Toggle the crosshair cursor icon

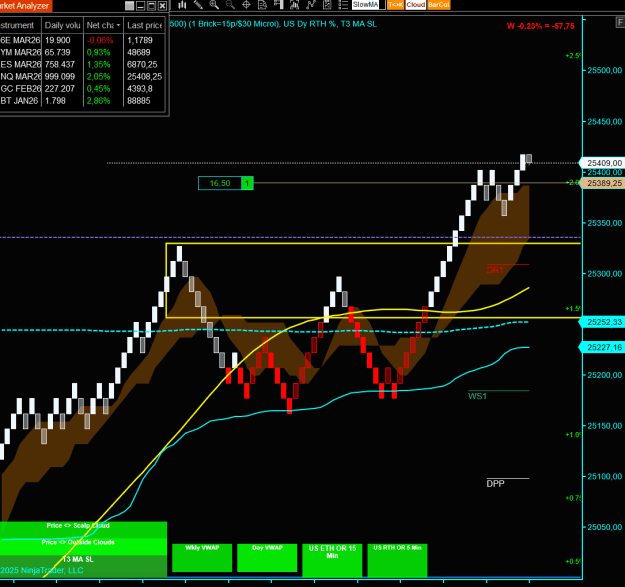[x=246, y=5]
